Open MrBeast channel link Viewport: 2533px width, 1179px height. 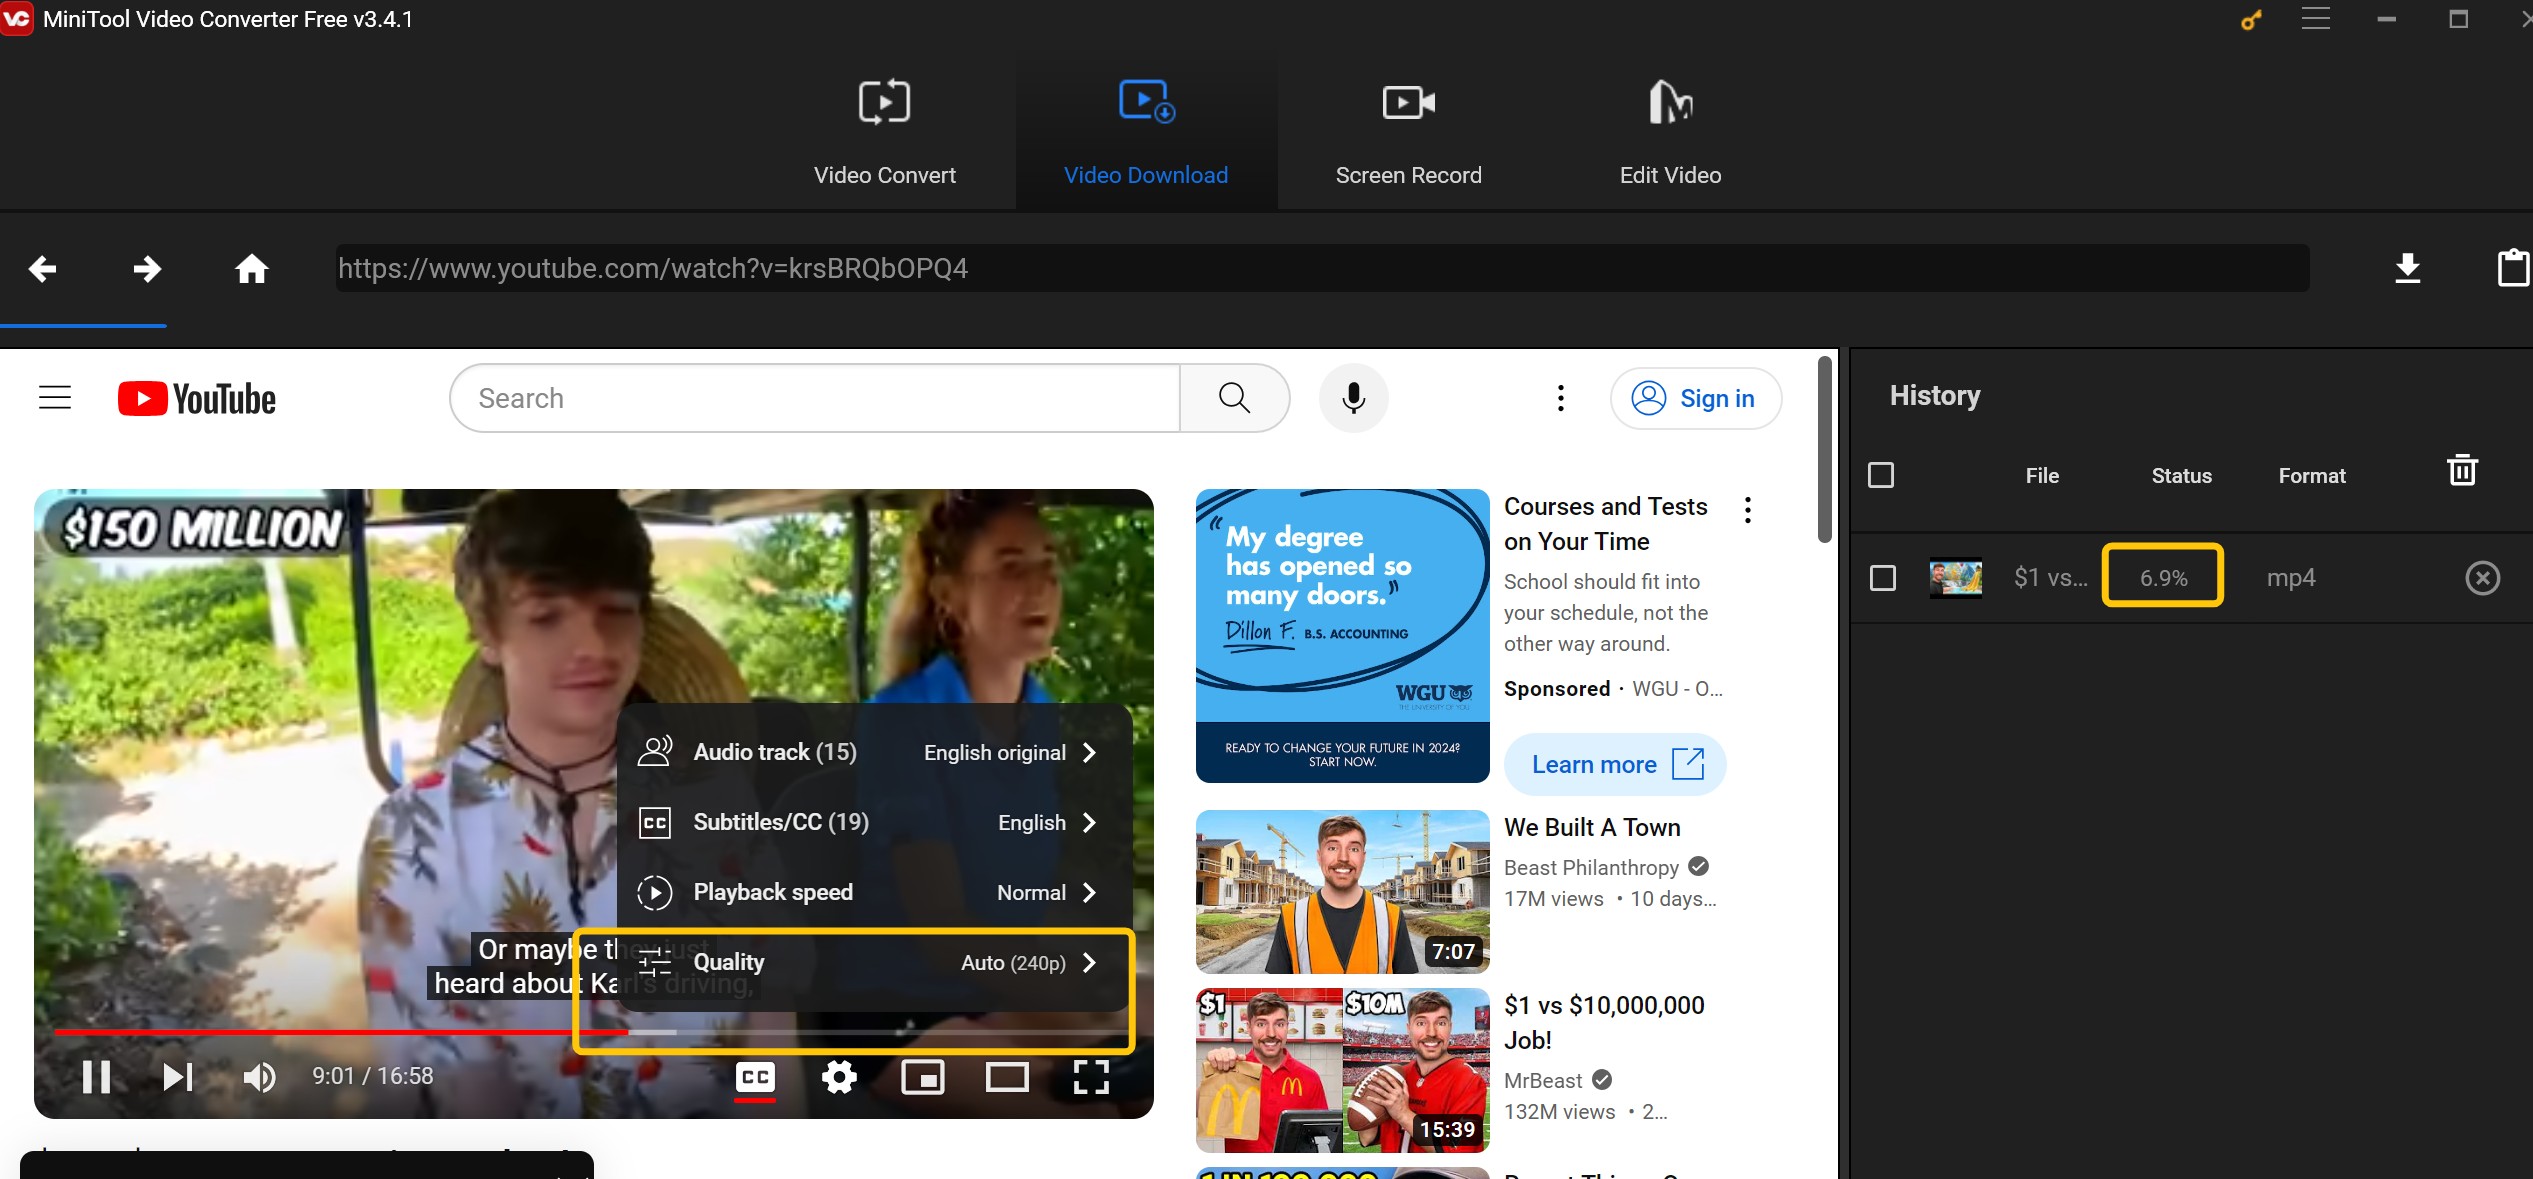click(1543, 1080)
